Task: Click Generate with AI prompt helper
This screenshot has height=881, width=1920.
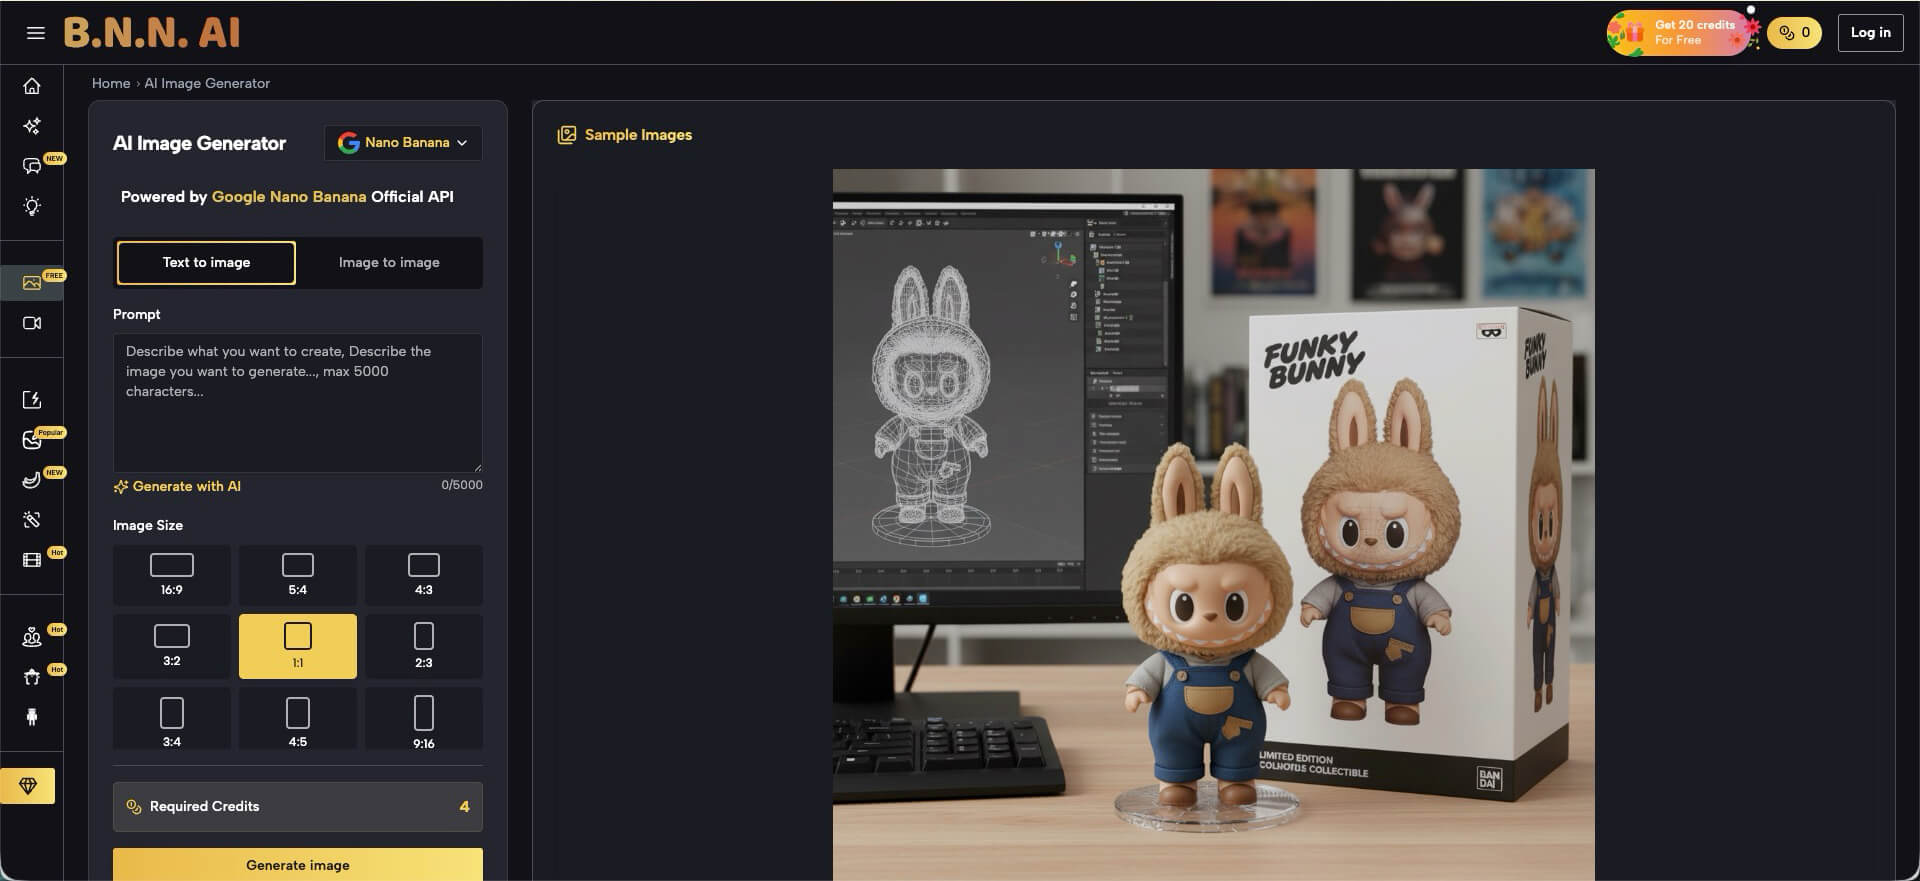Action: pyautogui.click(x=178, y=487)
